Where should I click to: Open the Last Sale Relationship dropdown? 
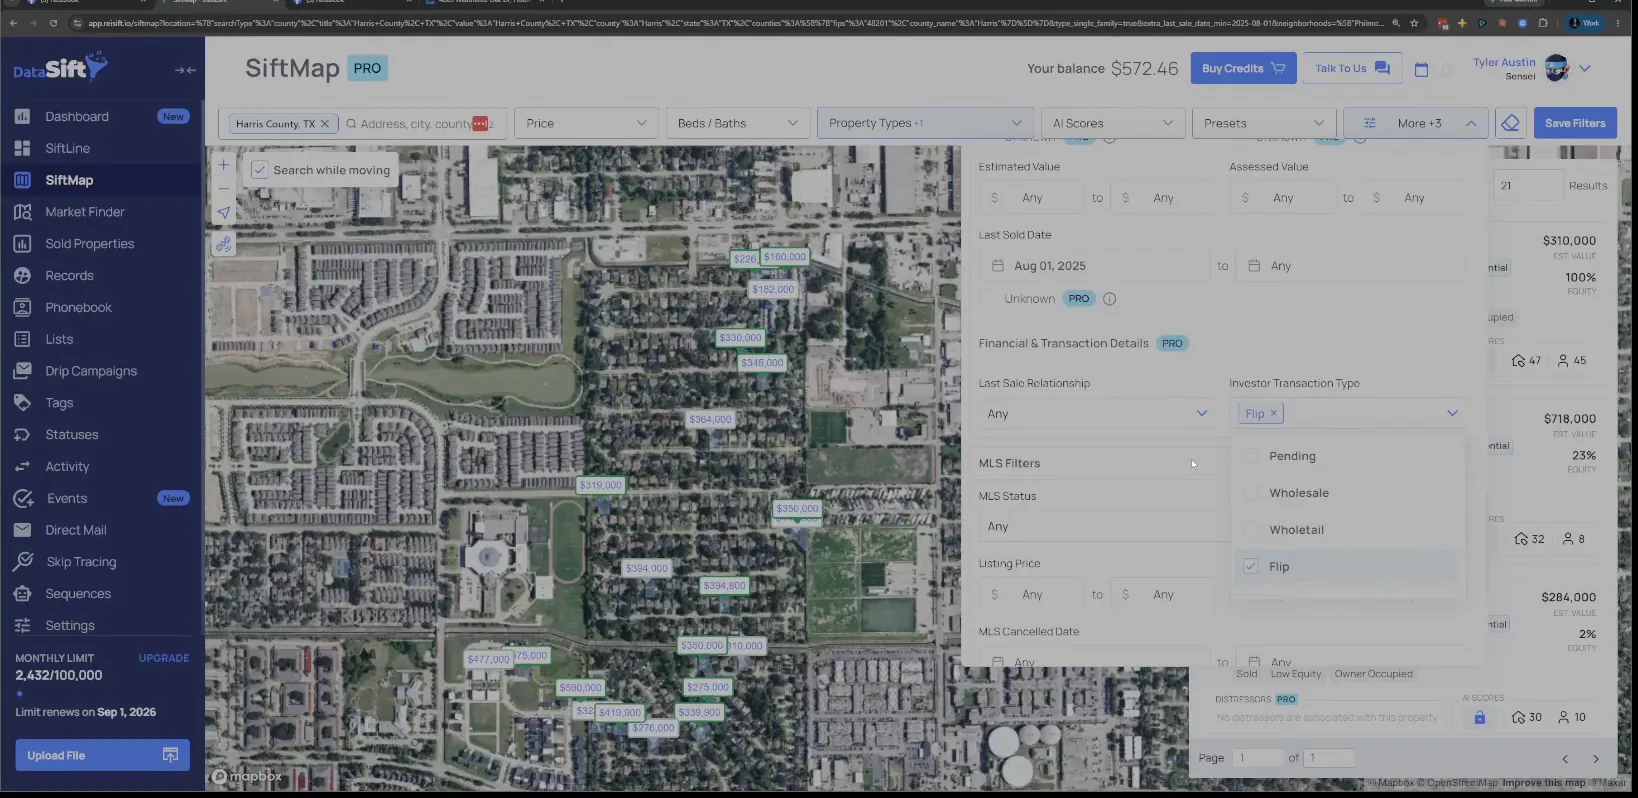click(1097, 414)
